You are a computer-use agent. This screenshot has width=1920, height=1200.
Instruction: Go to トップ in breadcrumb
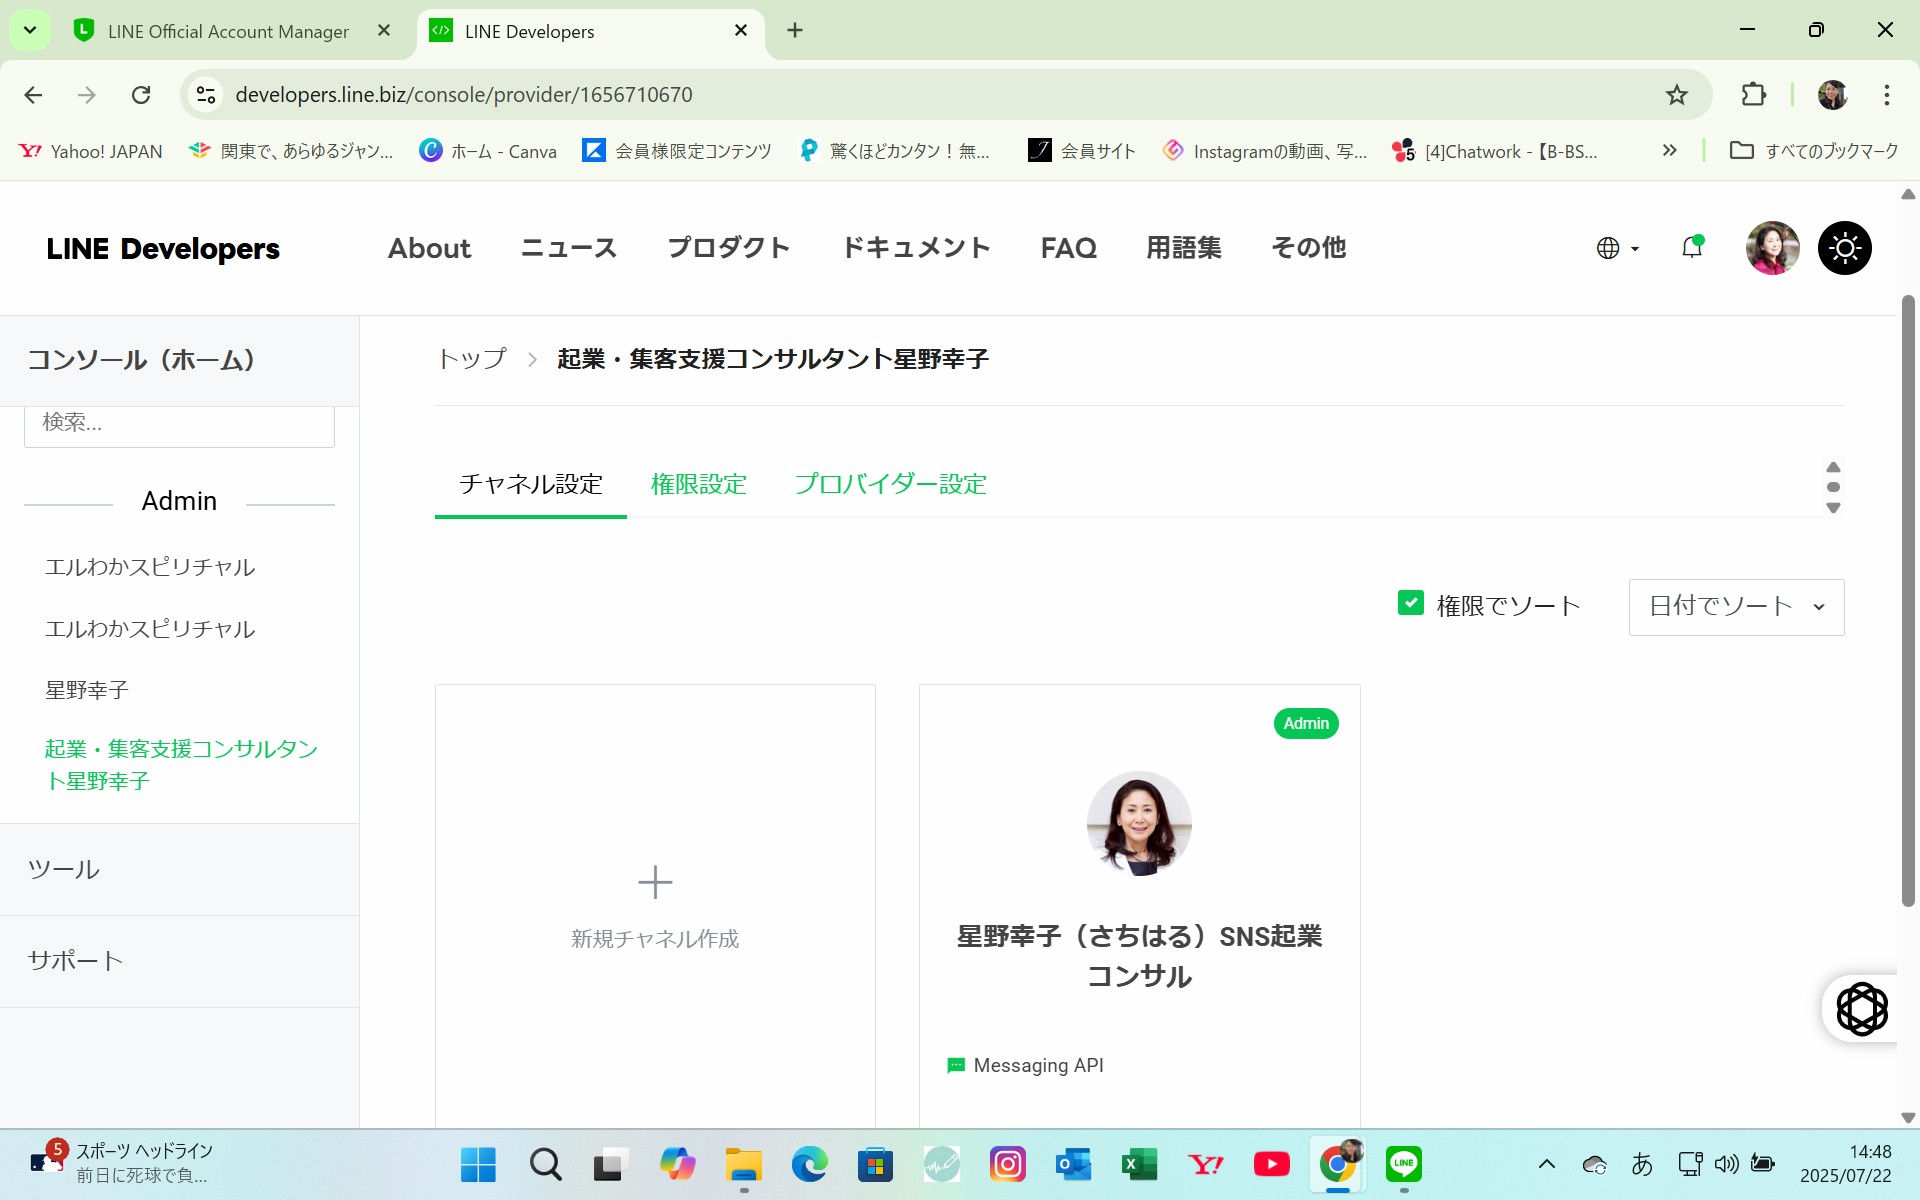tap(472, 359)
